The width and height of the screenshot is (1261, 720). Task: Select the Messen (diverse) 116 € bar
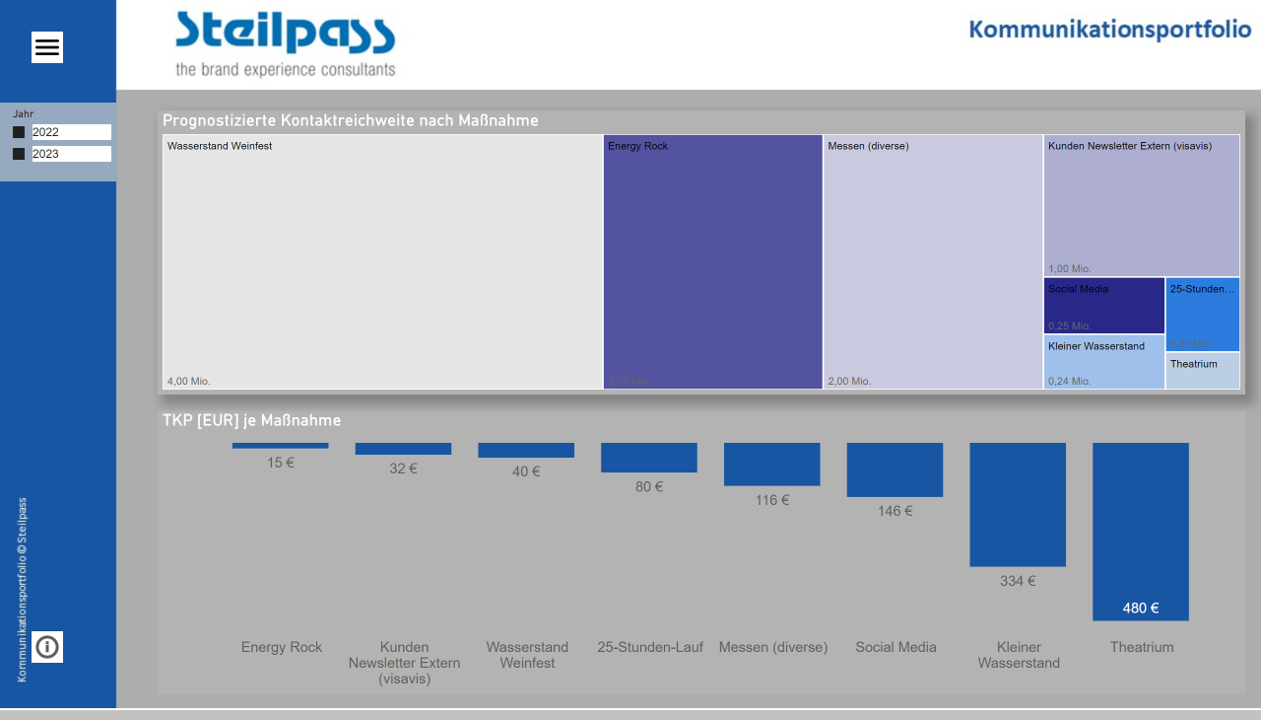pos(771,464)
